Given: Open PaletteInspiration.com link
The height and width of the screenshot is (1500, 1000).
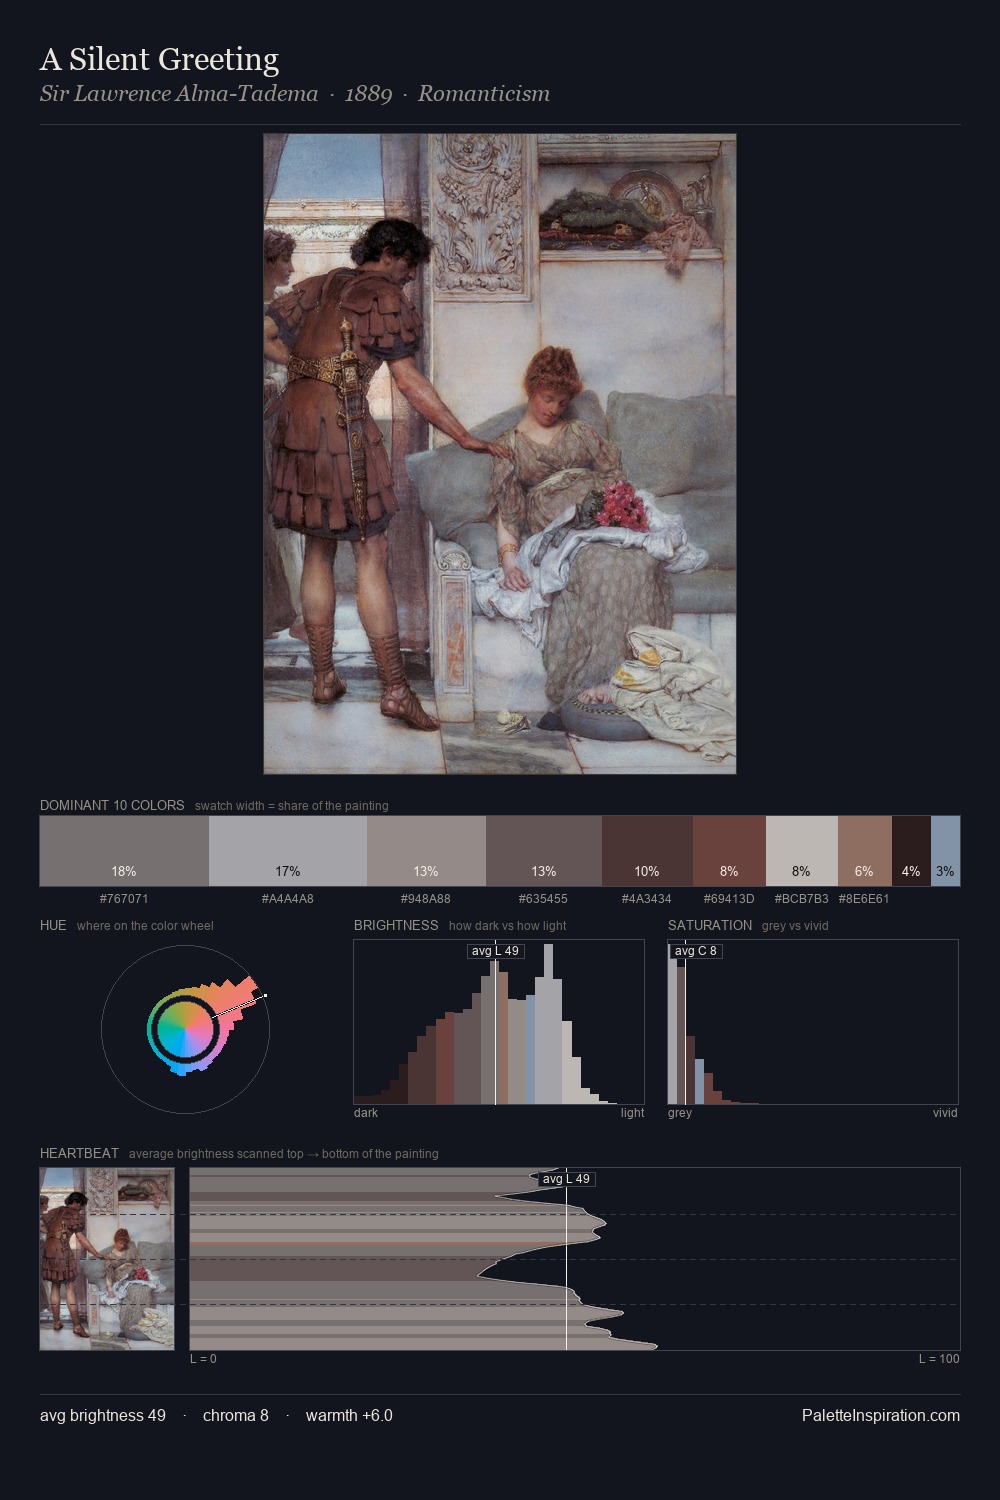Looking at the screenshot, I should (881, 1415).
